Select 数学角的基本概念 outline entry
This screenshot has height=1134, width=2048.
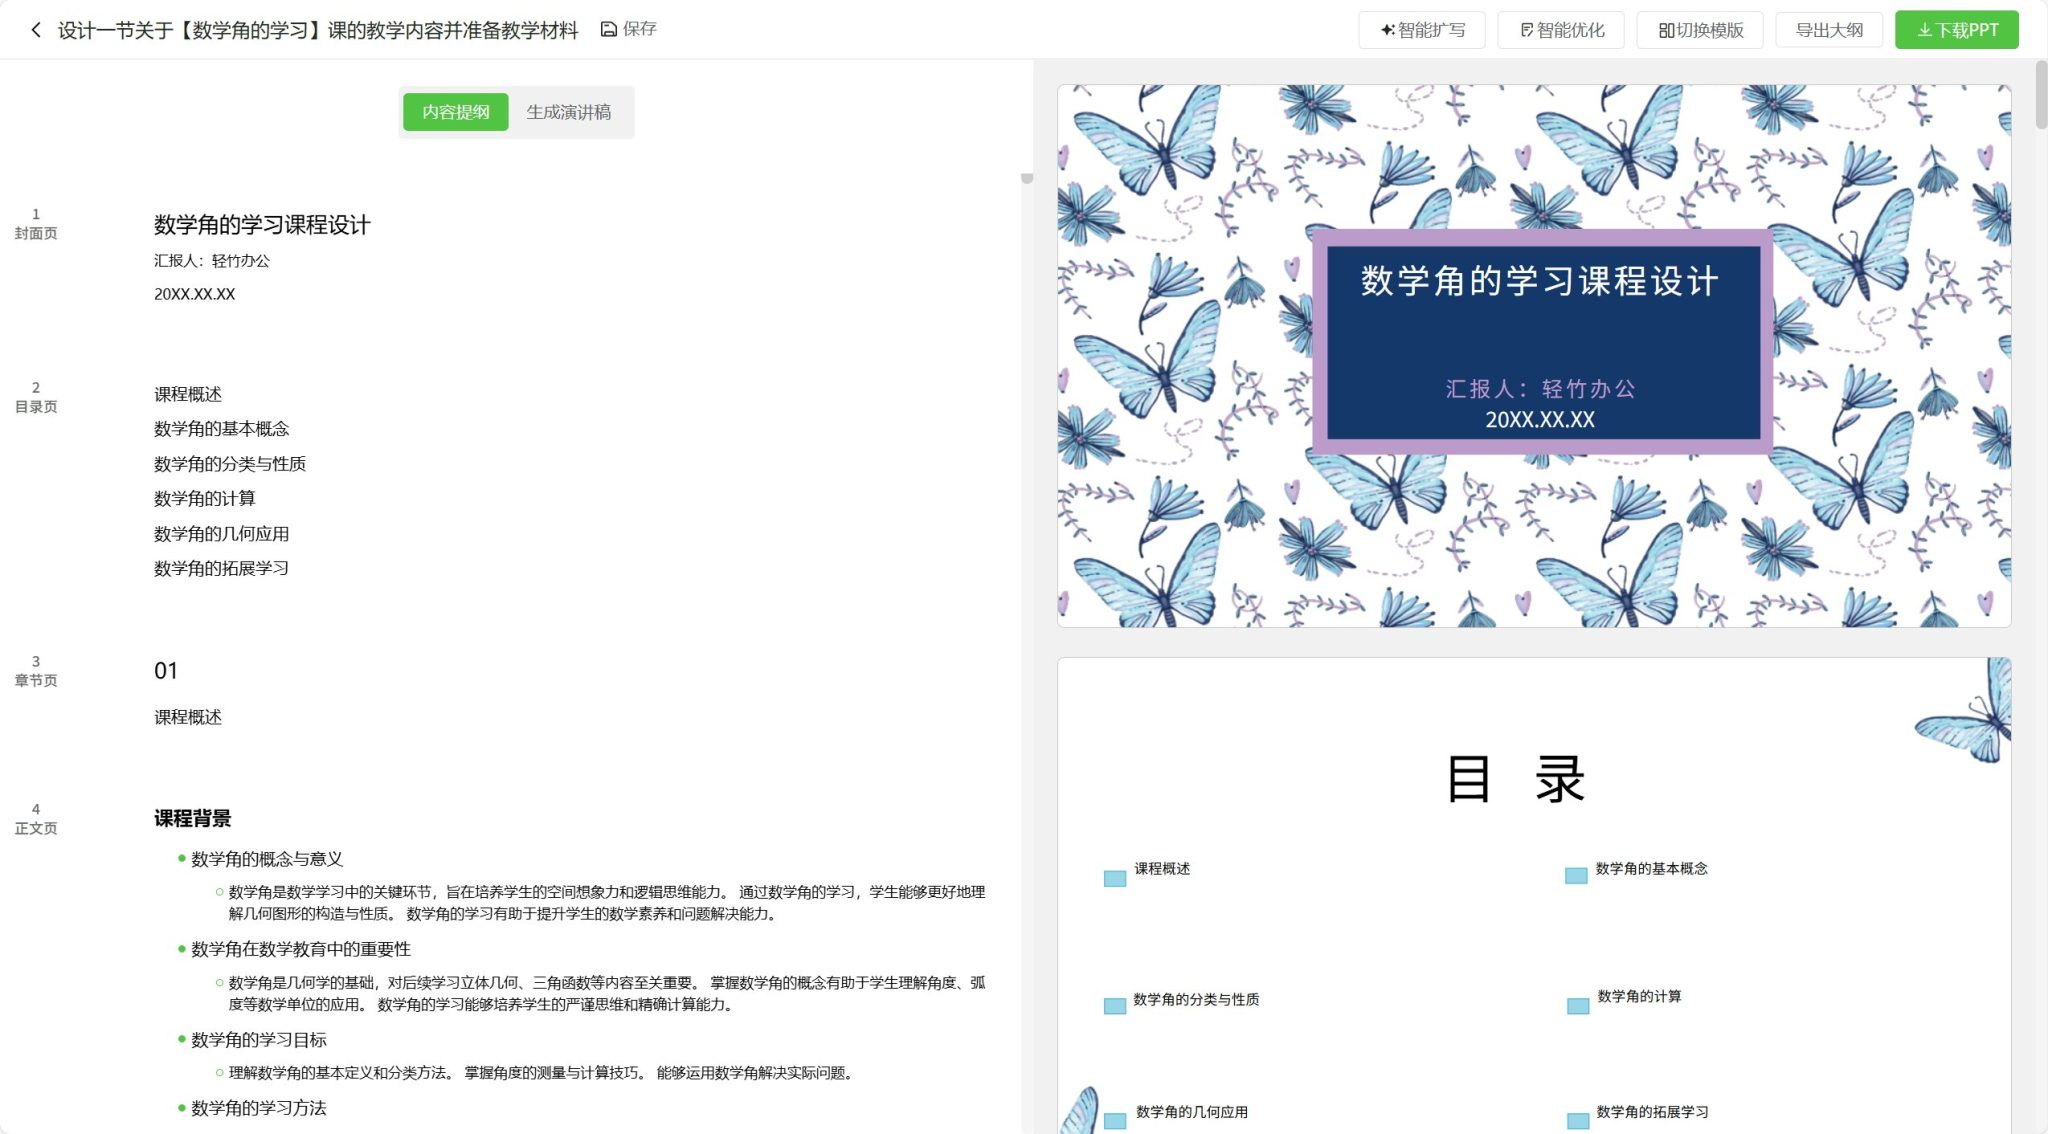[x=224, y=428]
